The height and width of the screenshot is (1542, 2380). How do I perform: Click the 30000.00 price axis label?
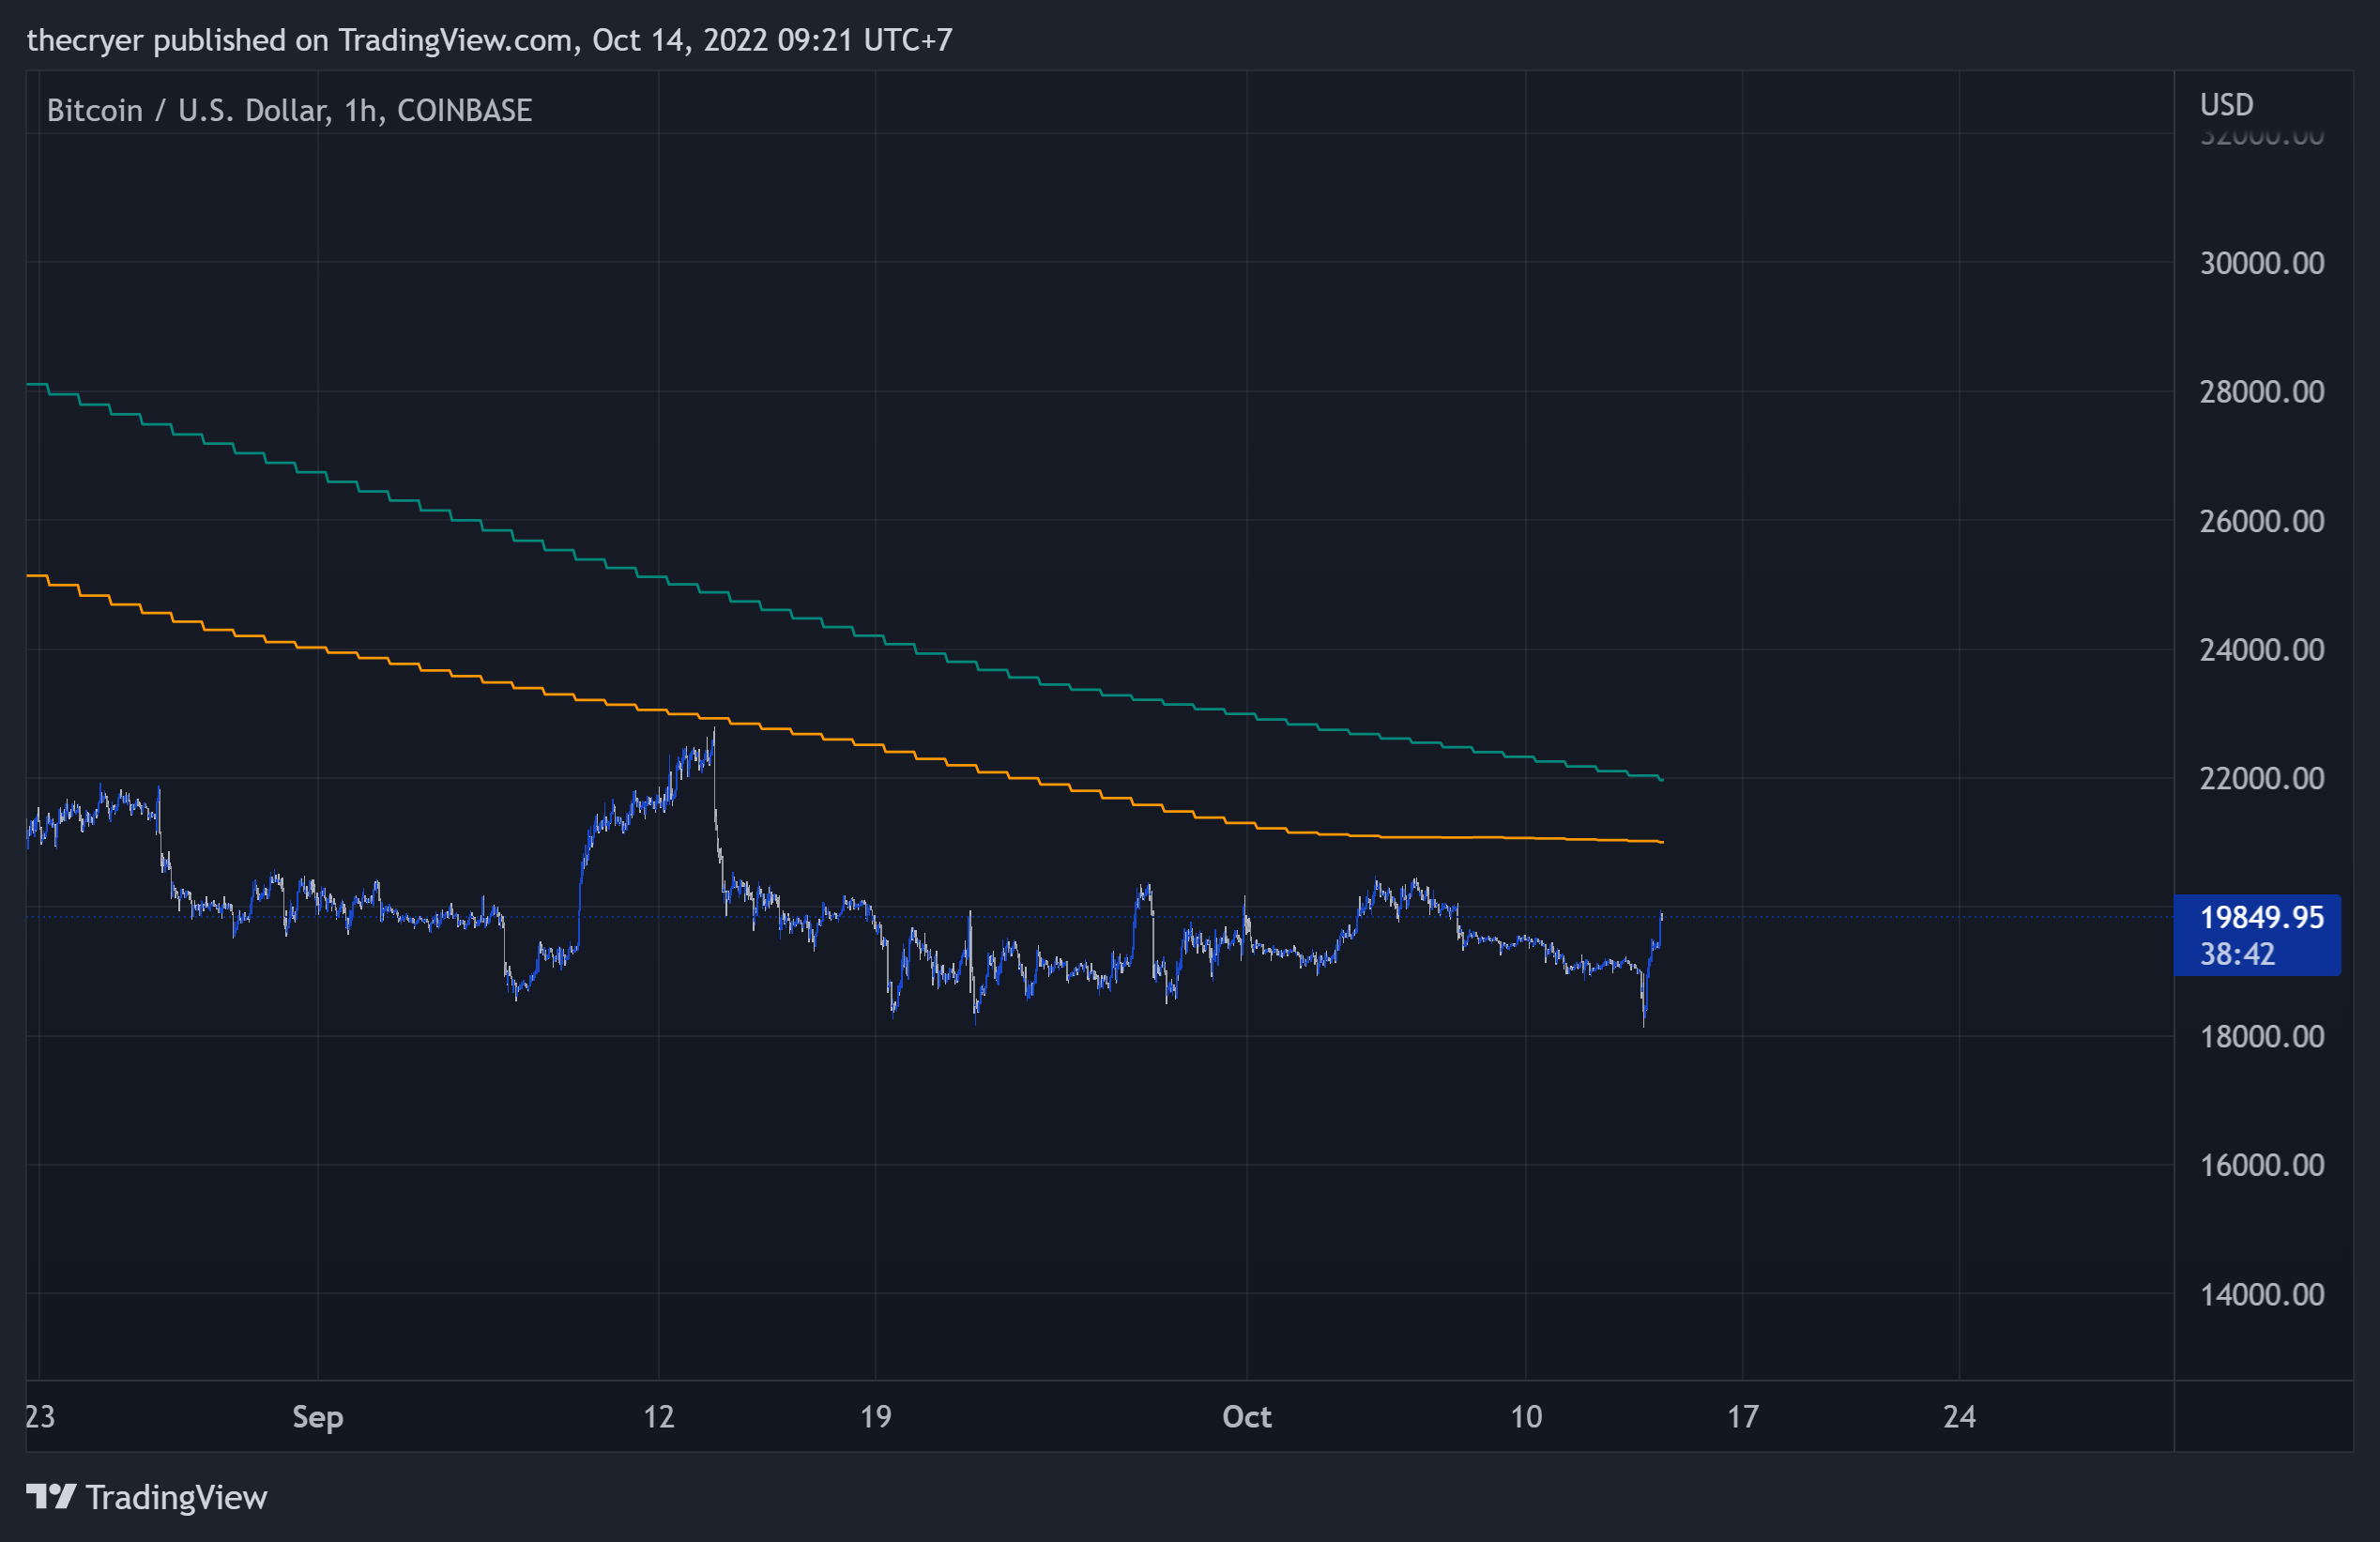click(x=2262, y=263)
